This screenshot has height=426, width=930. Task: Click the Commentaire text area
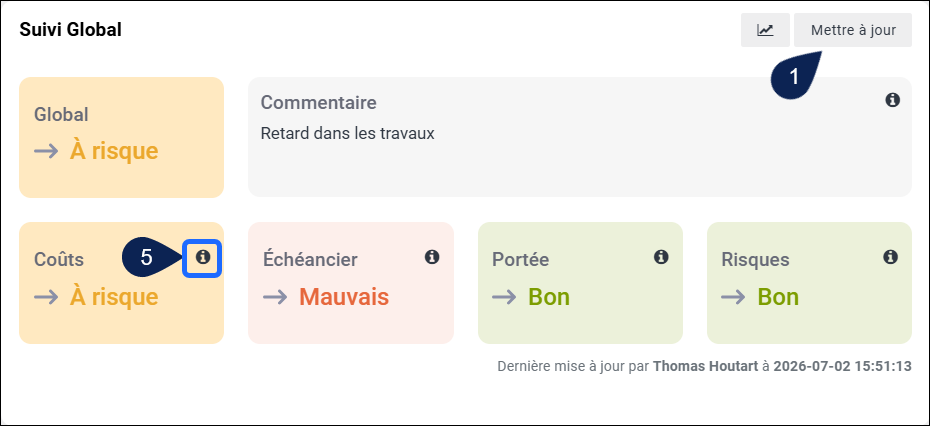579,137
